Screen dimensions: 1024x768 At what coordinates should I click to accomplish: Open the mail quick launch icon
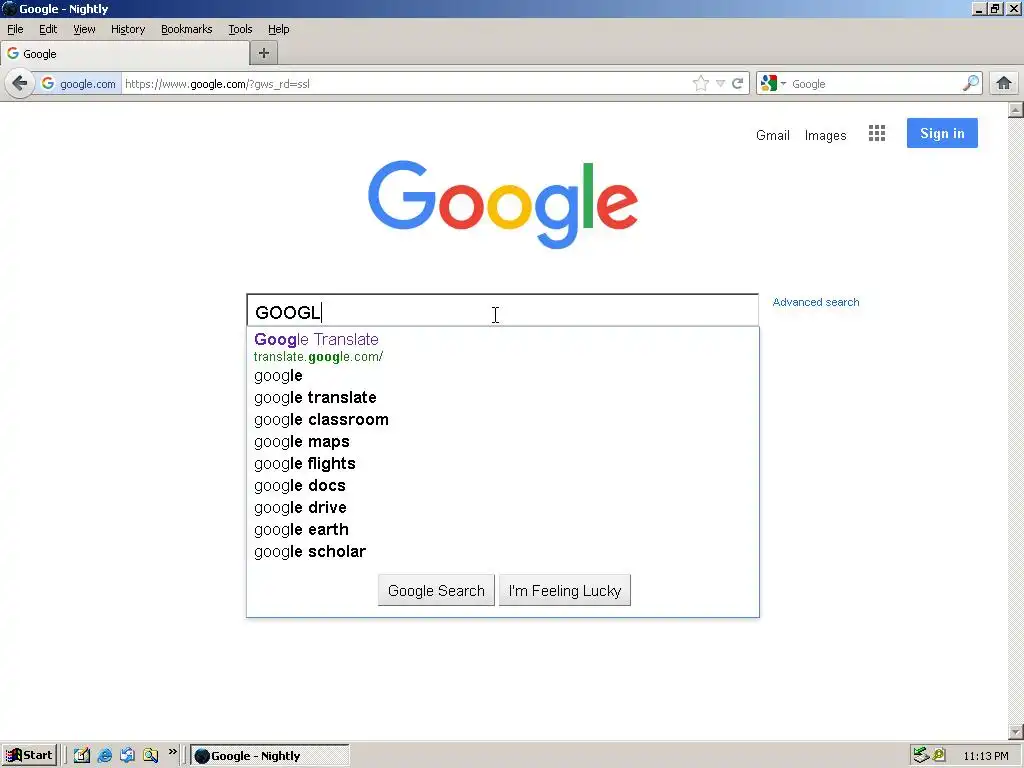[x=127, y=756]
